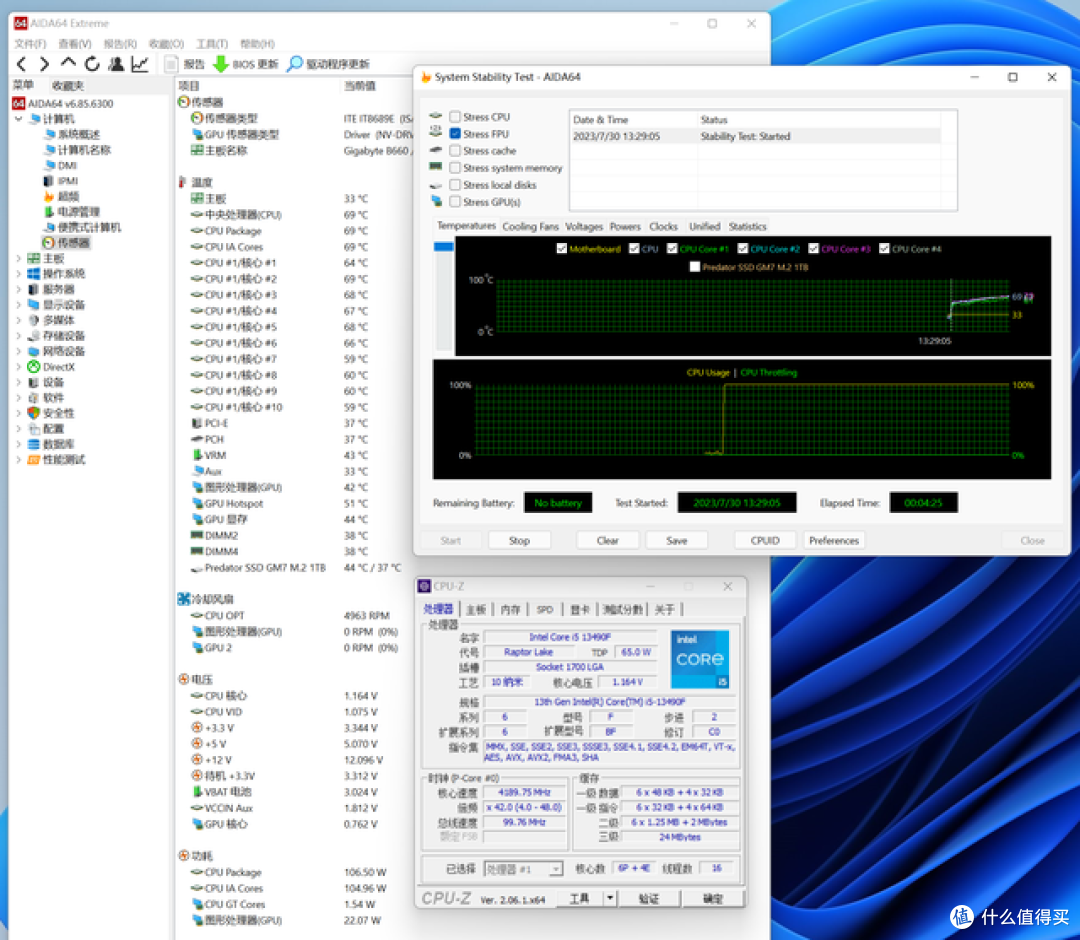Select the 电源管理 power management item
1080x940 pixels.
72,211
